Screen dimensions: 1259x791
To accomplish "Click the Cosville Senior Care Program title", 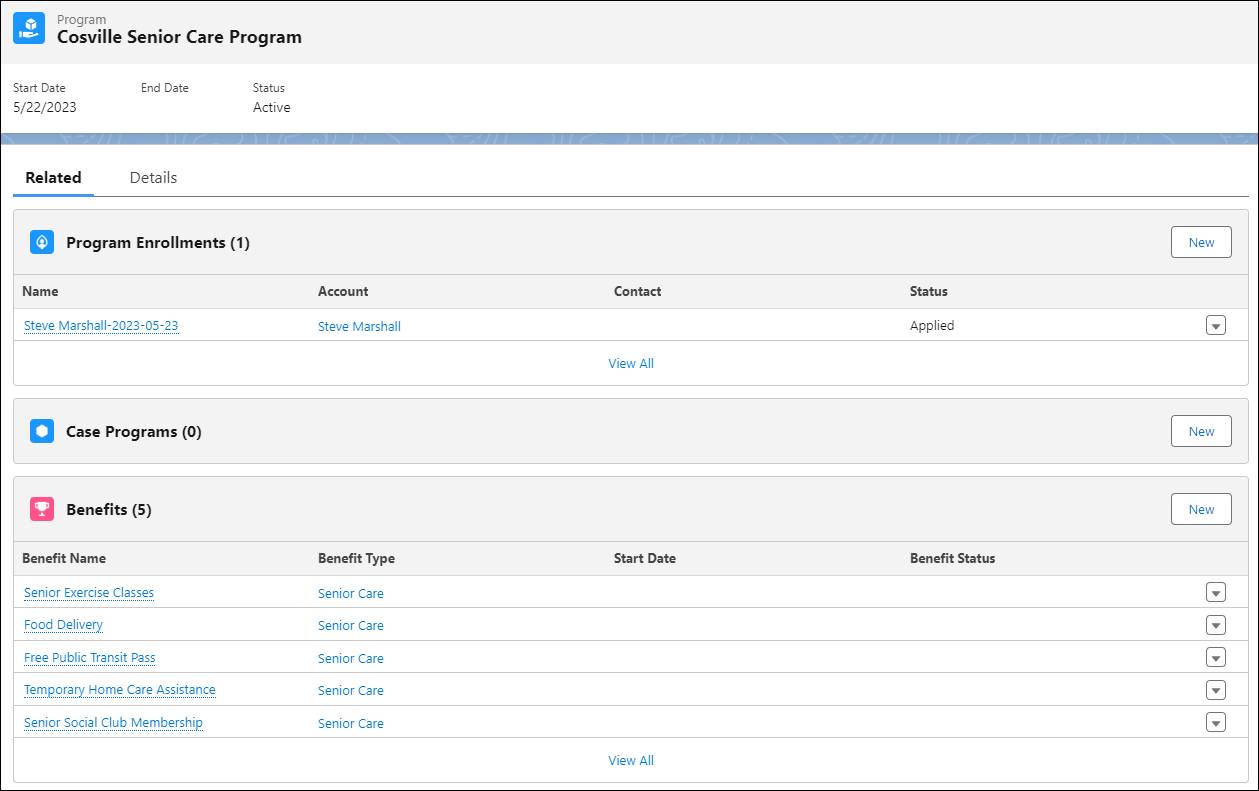I will pos(179,38).
